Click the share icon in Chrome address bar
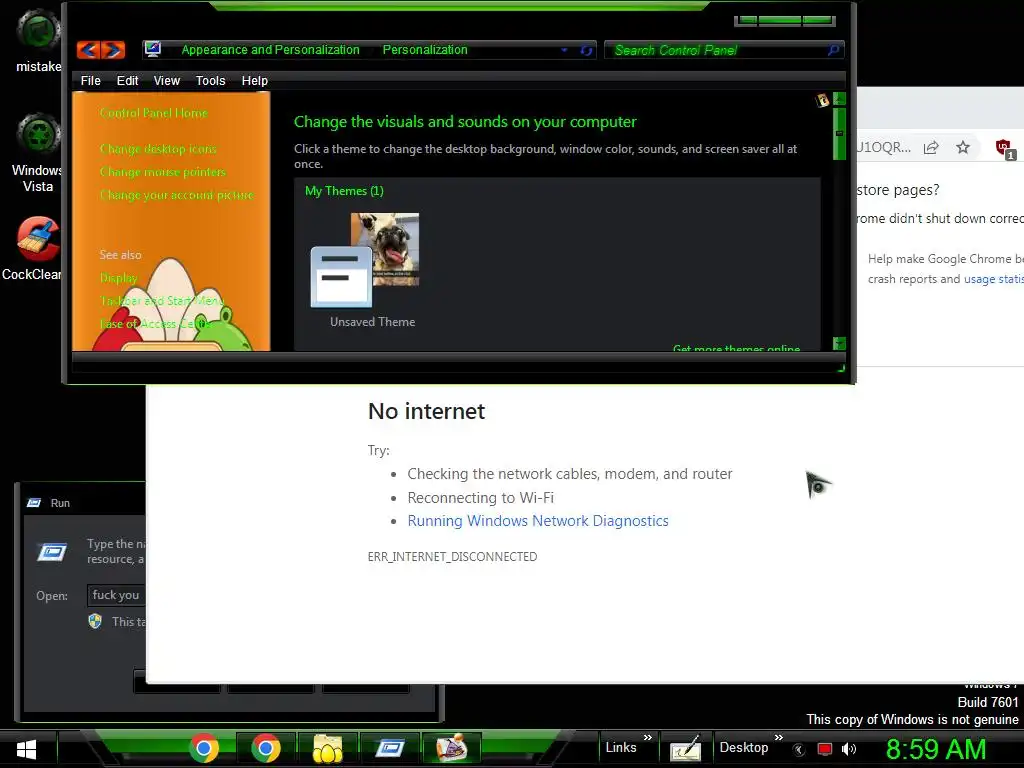 point(931,148)
